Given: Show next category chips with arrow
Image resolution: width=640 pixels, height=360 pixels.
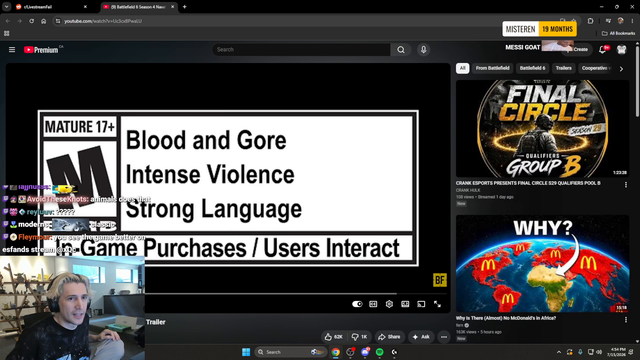Looking at the screenshot, I should pos(621,69).
